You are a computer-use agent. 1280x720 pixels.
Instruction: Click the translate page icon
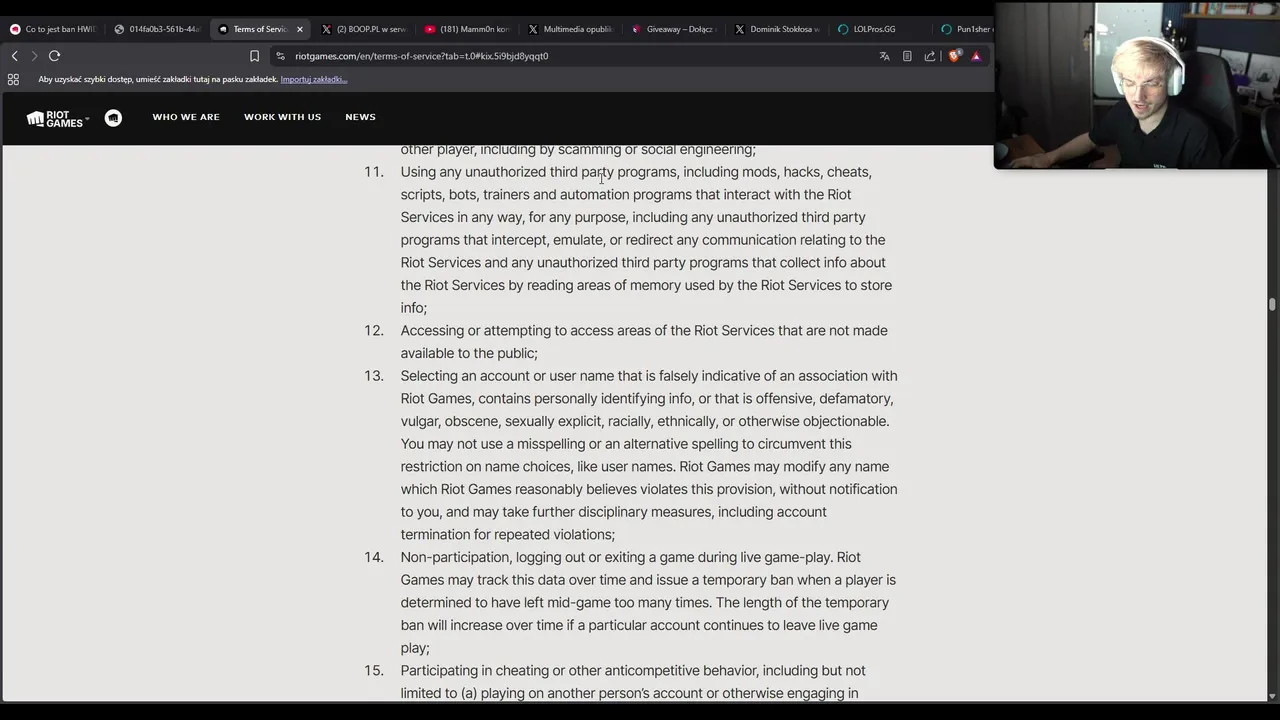884,56
